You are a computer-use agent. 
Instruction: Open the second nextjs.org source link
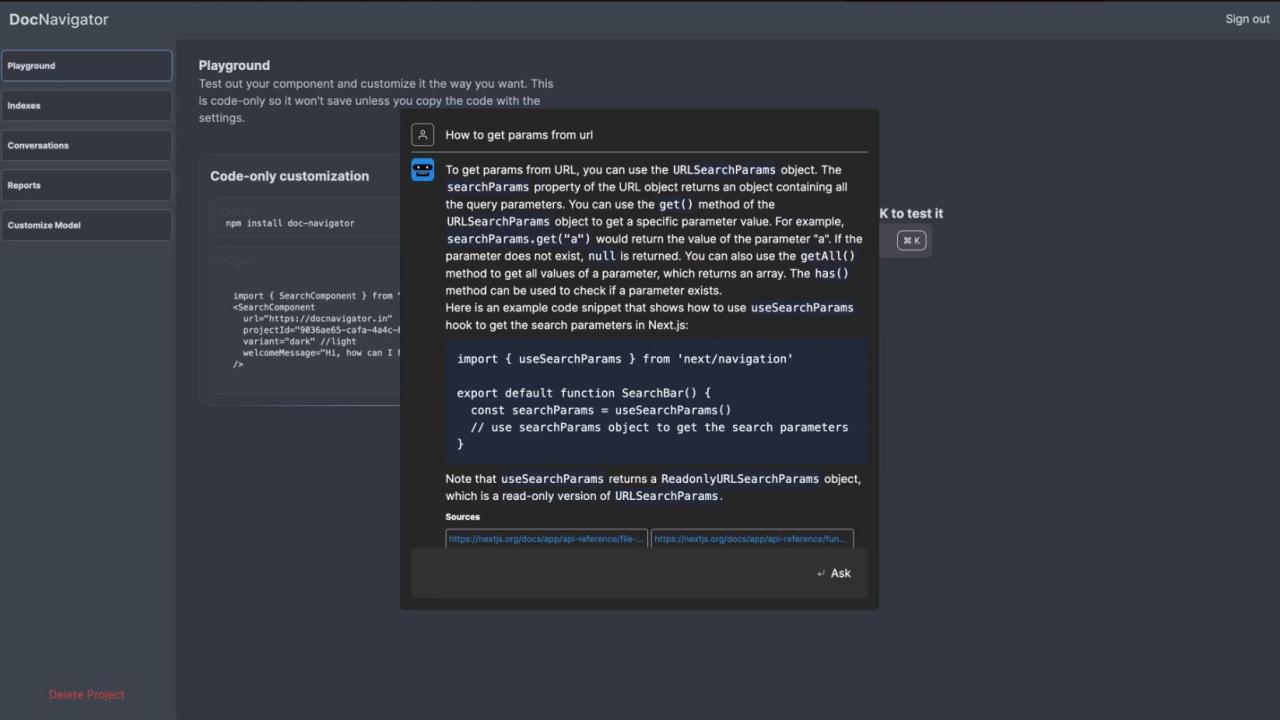coord(752,539)
